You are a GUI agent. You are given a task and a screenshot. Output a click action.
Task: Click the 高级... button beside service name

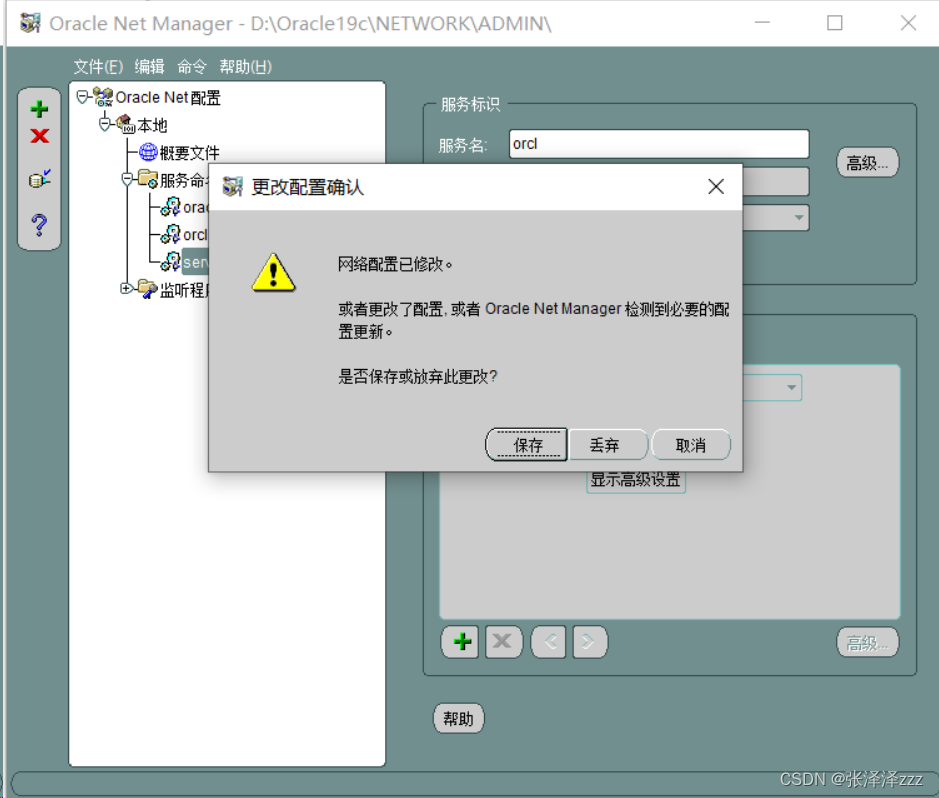(867, 162)
